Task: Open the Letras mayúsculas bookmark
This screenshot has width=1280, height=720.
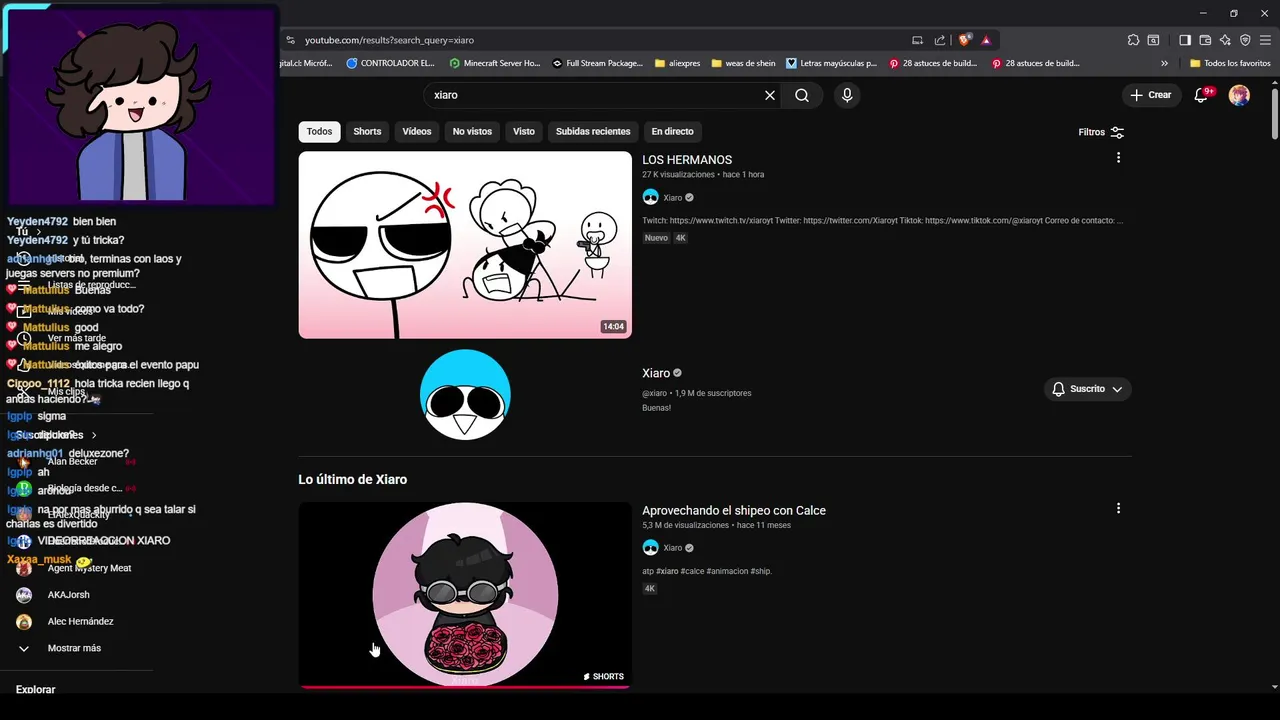Action: [x=832, y=63]
